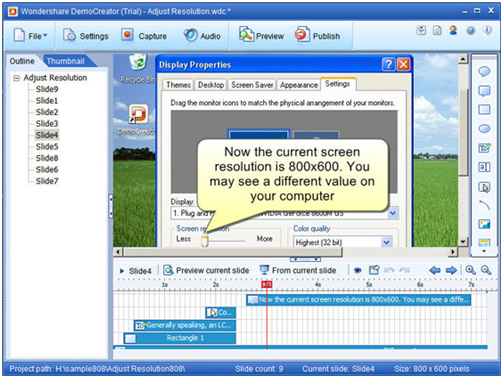Insert an image object
The width and height of the screenshot is (503, 378).
pos(484,224)
